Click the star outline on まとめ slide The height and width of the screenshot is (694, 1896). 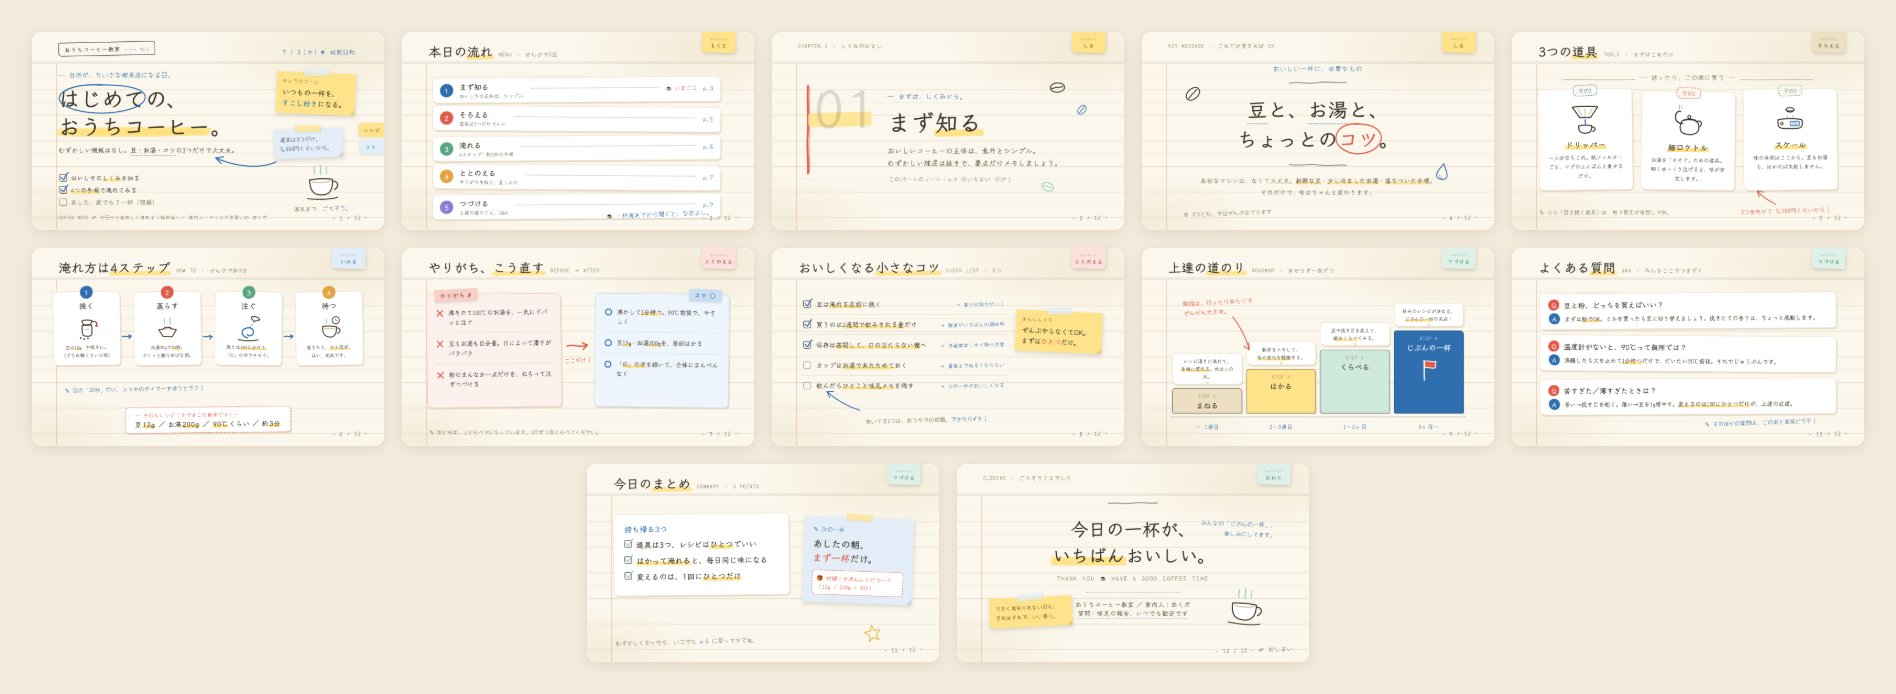tap(872, 633)
